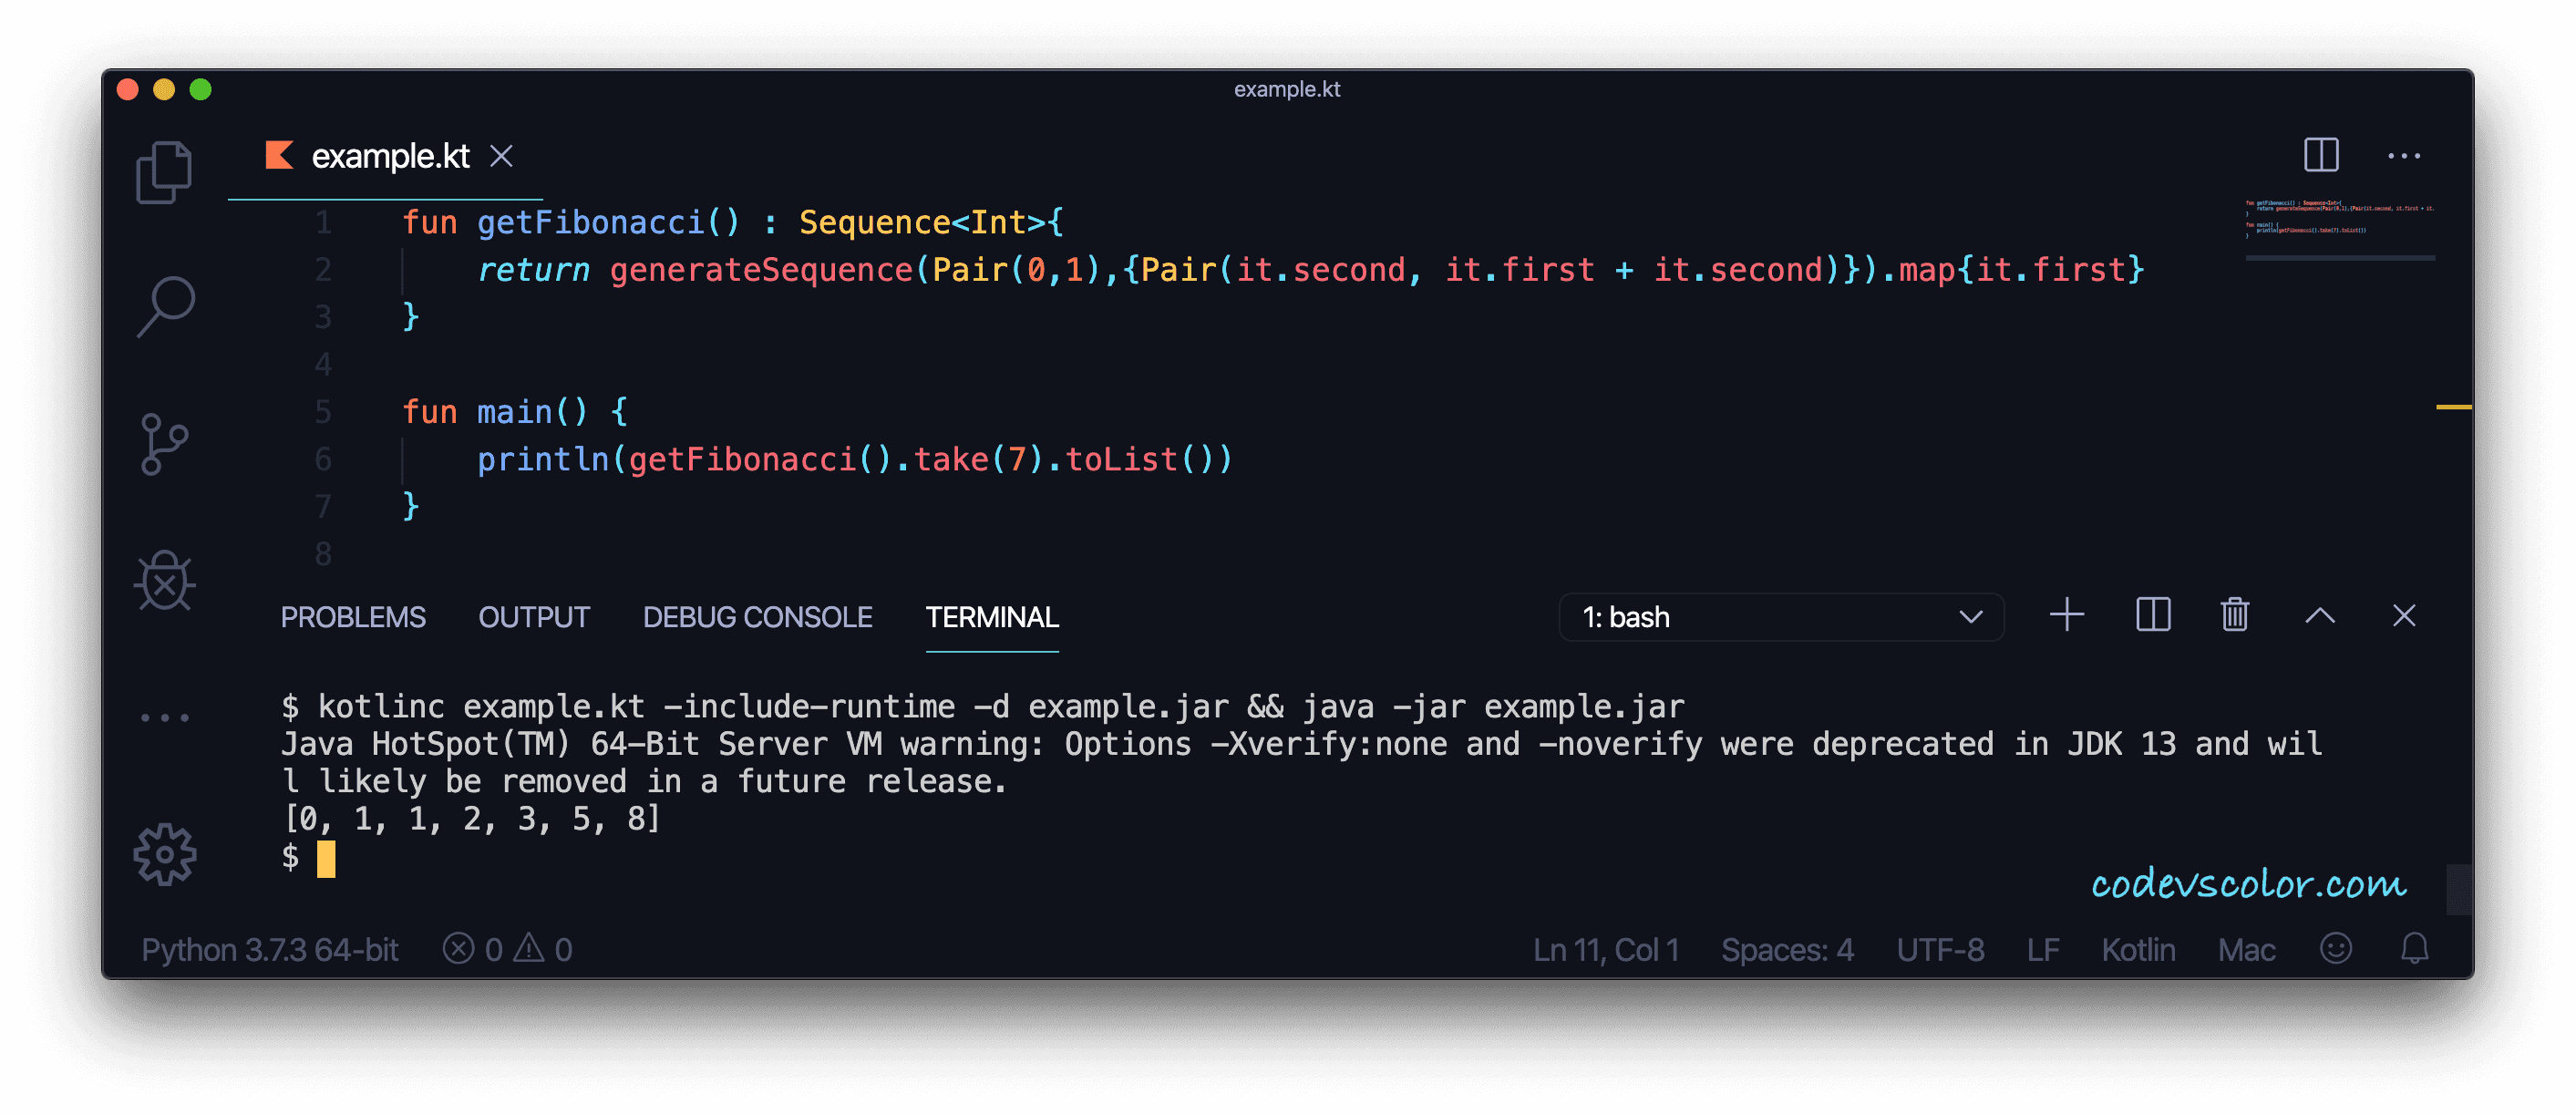Open the 1: bash terminal dropdown
Viewport: 2576px width, 1114px height.
click(x=1780, y=617)
